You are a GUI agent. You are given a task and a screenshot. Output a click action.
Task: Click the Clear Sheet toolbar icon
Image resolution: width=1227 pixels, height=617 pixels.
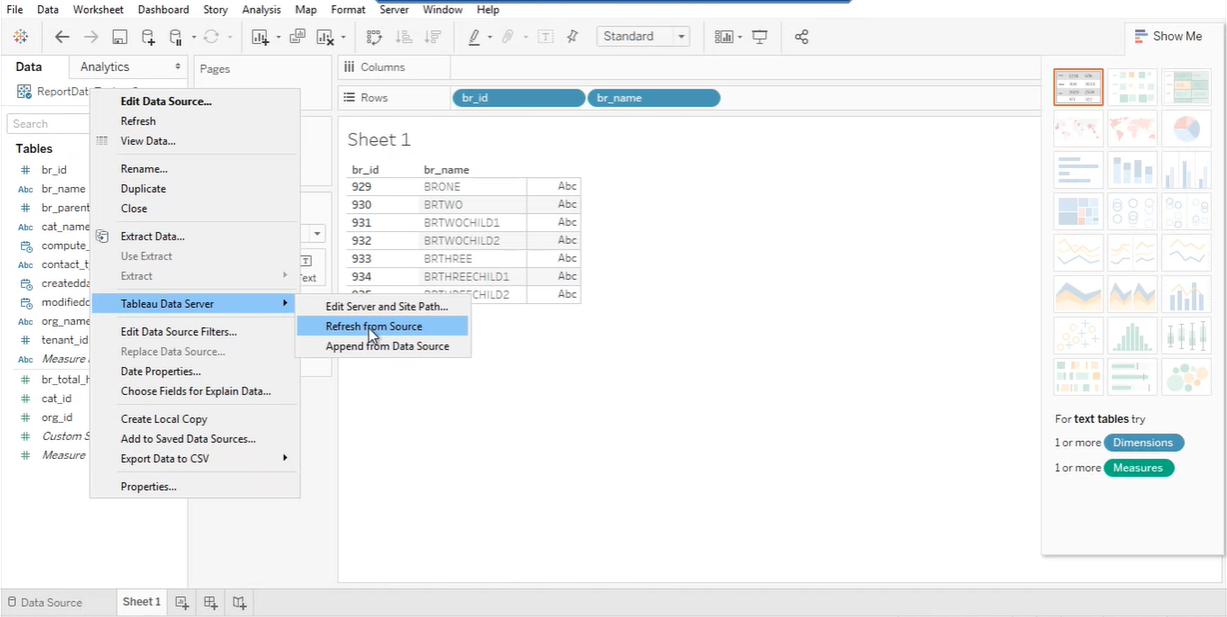(x=325, y=37)
